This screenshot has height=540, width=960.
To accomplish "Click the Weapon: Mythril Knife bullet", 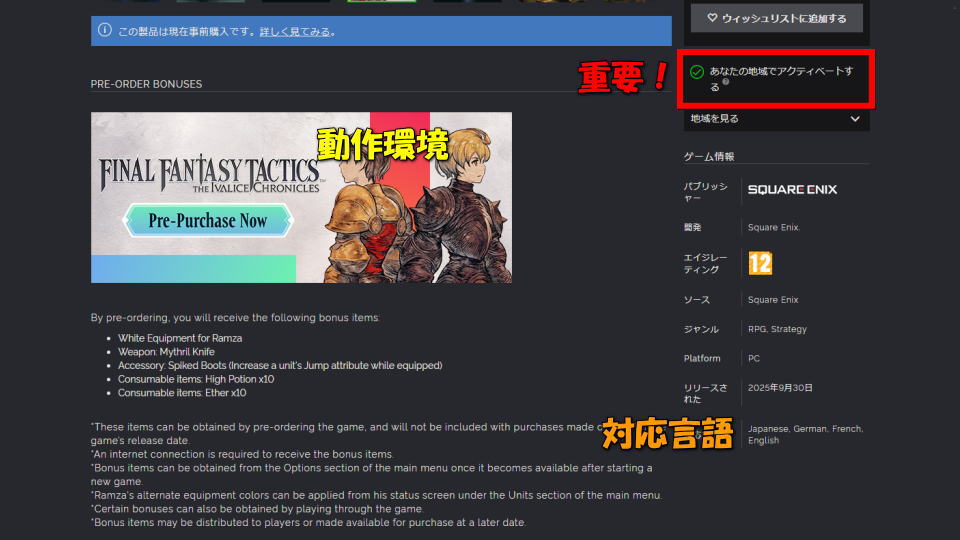I will point(166,351).
